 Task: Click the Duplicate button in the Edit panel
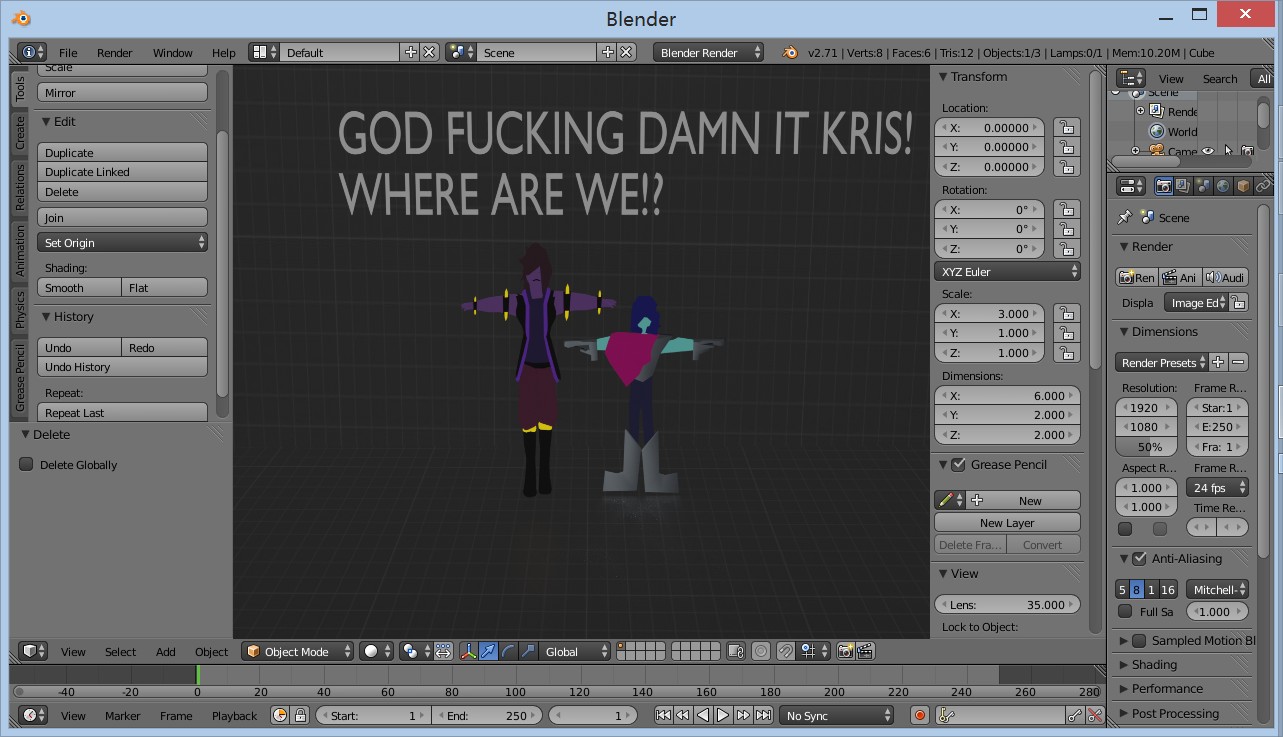click(x=122, y=152)
